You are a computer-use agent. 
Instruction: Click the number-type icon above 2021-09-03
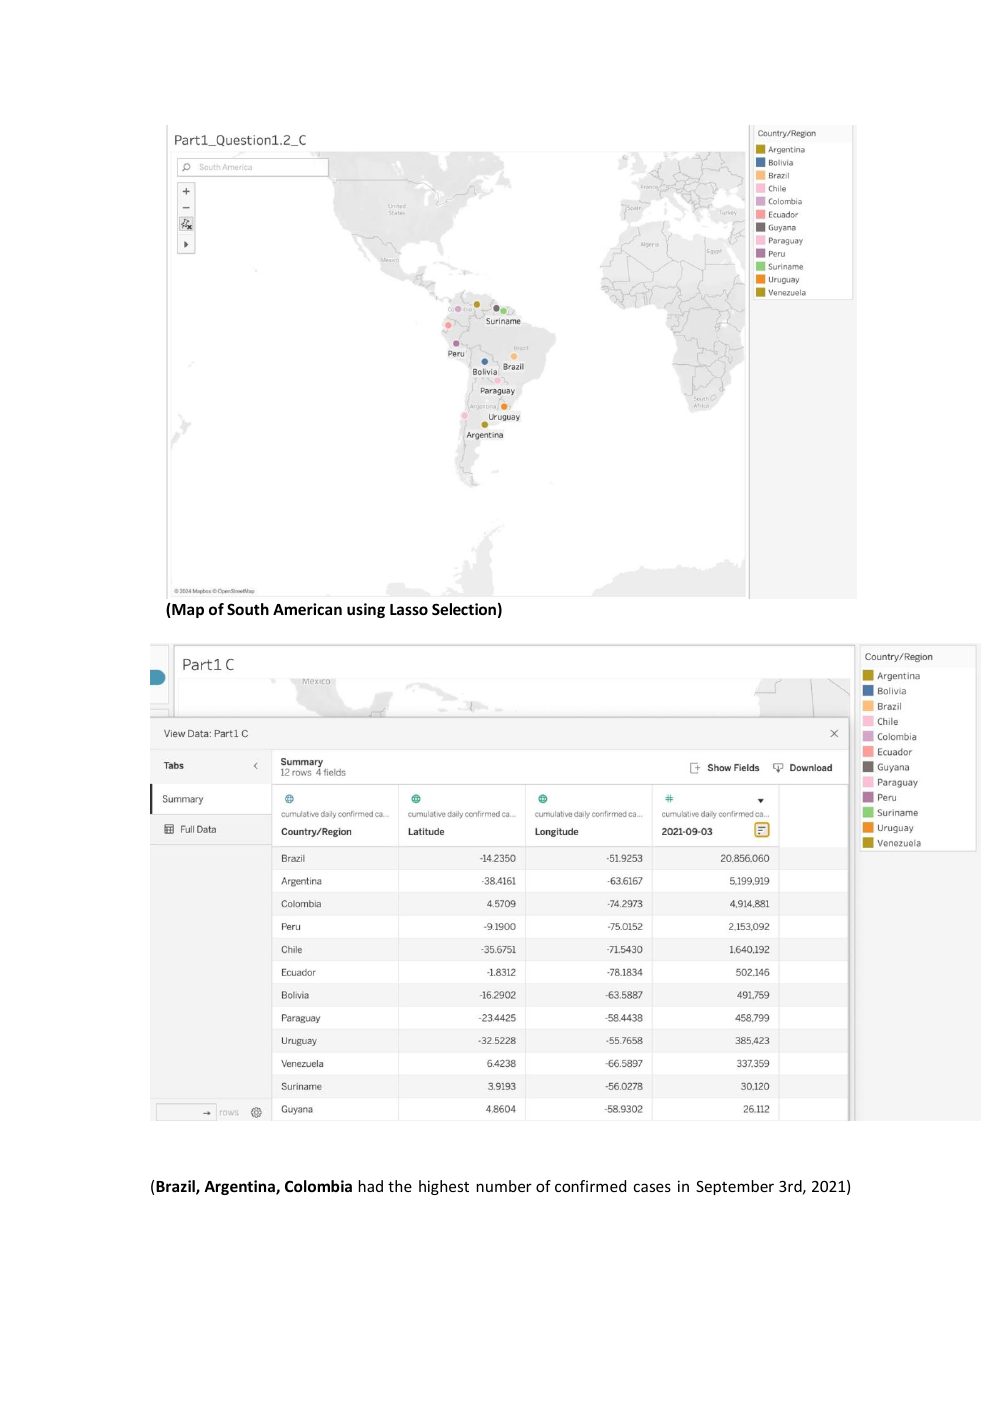pyautogui.click(x=669, y=799)
